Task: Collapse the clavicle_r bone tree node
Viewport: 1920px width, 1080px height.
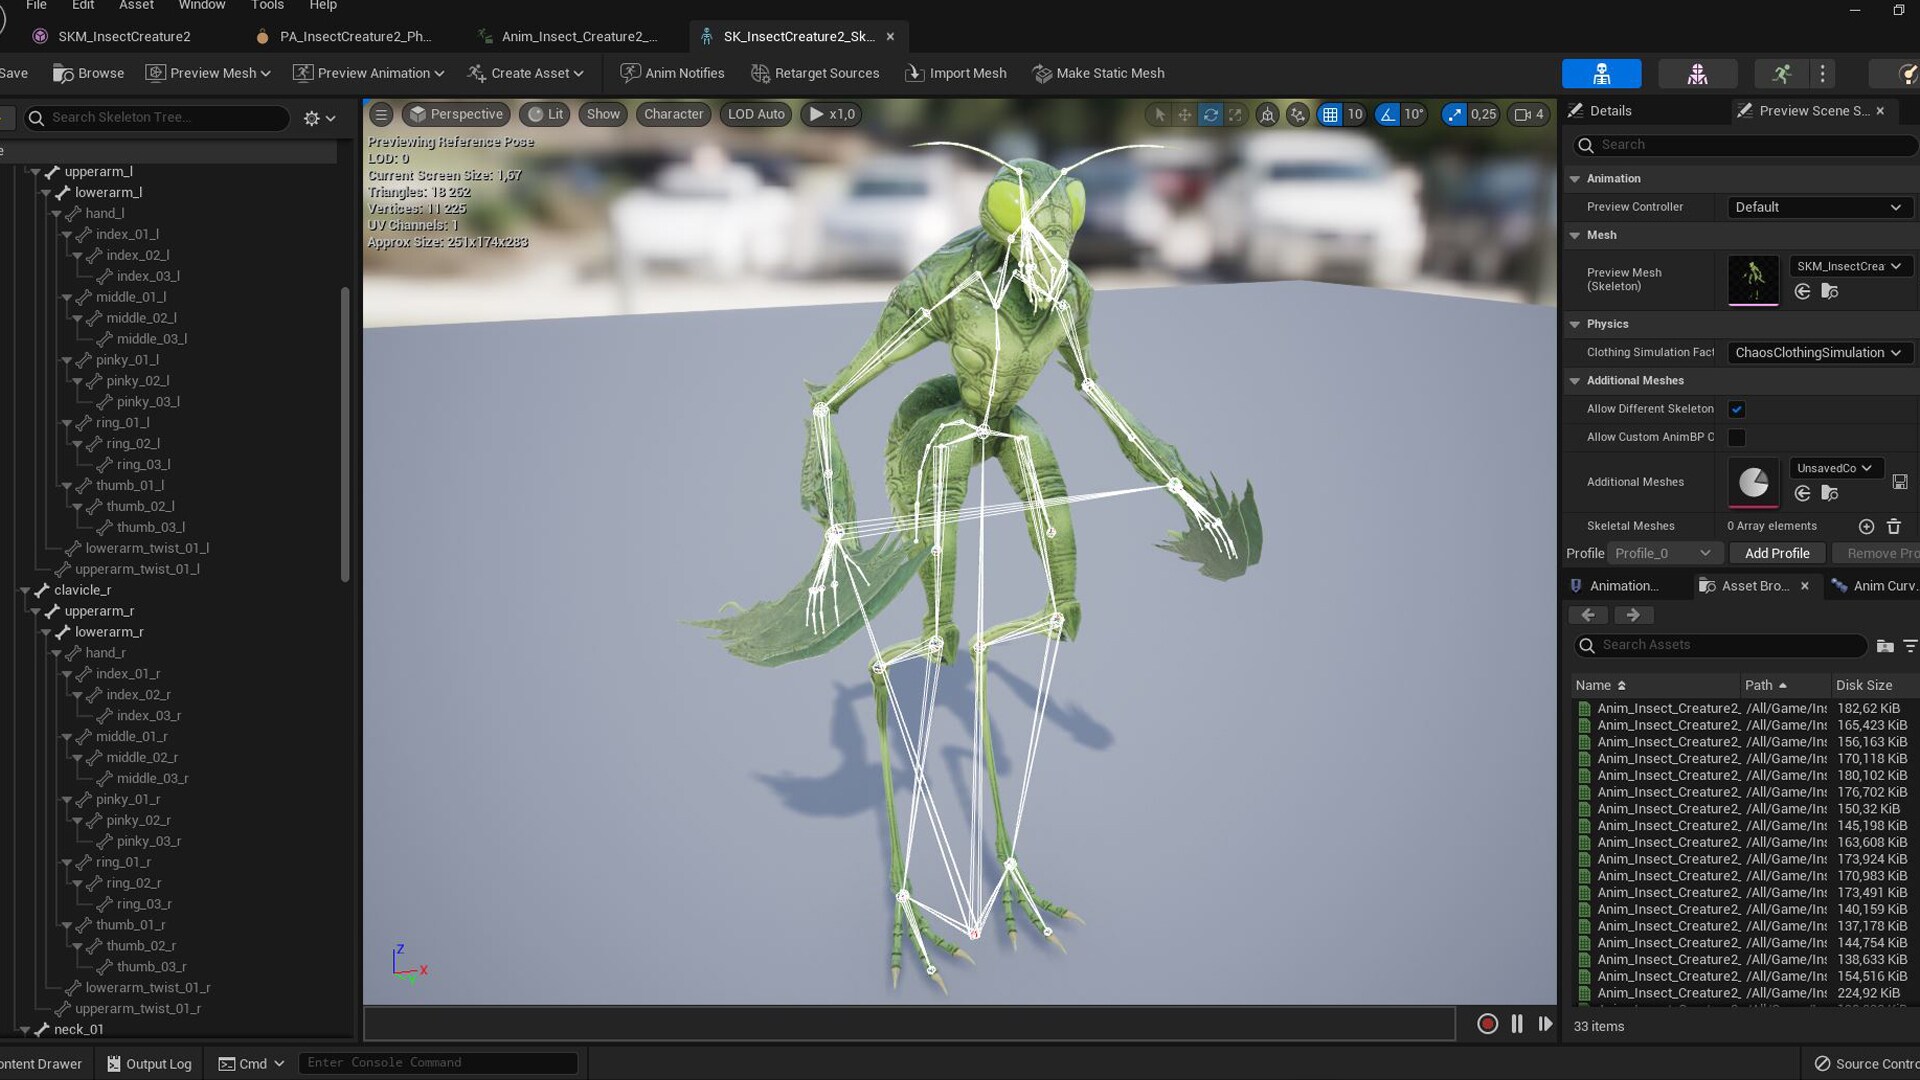Action: [25, 590]
